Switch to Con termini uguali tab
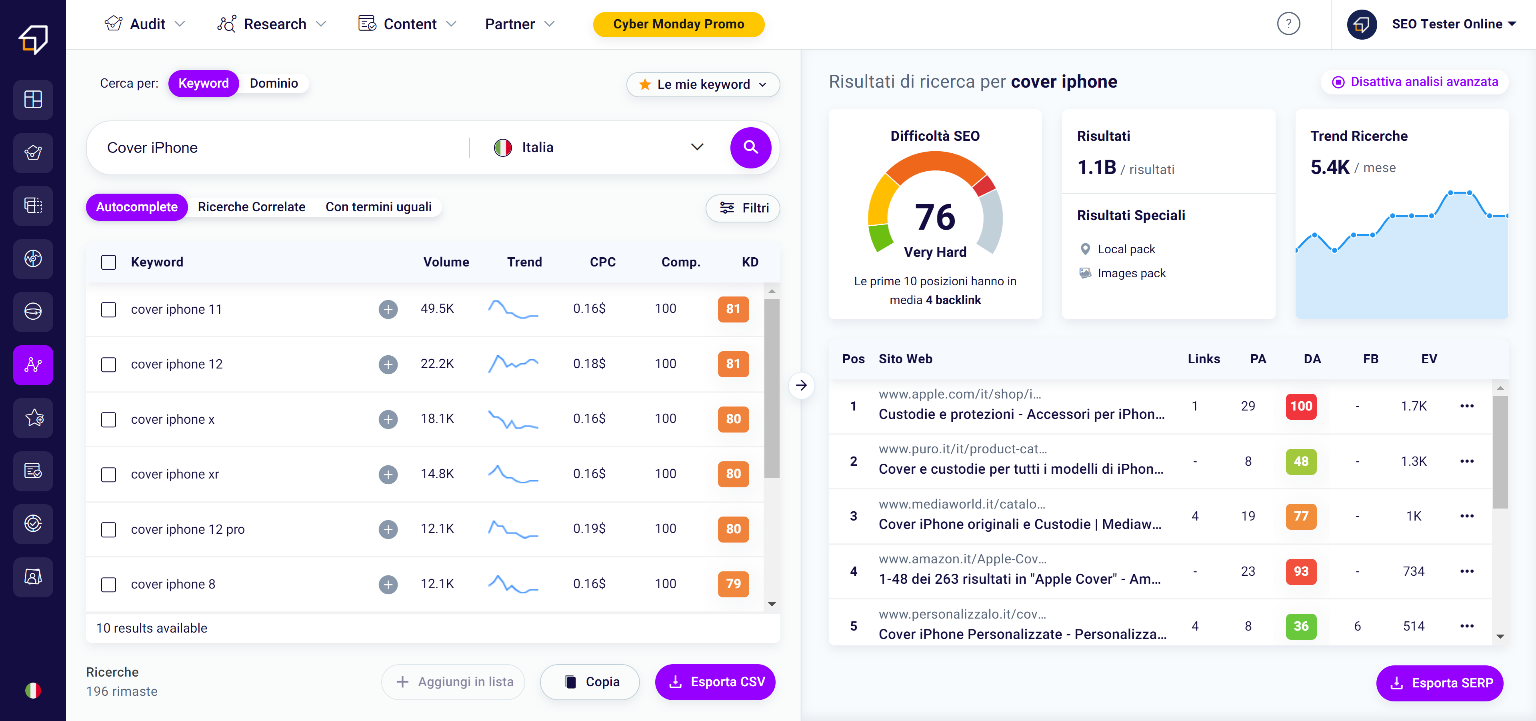The height and width of the screenshot is (721, 1536). point(379,207)
